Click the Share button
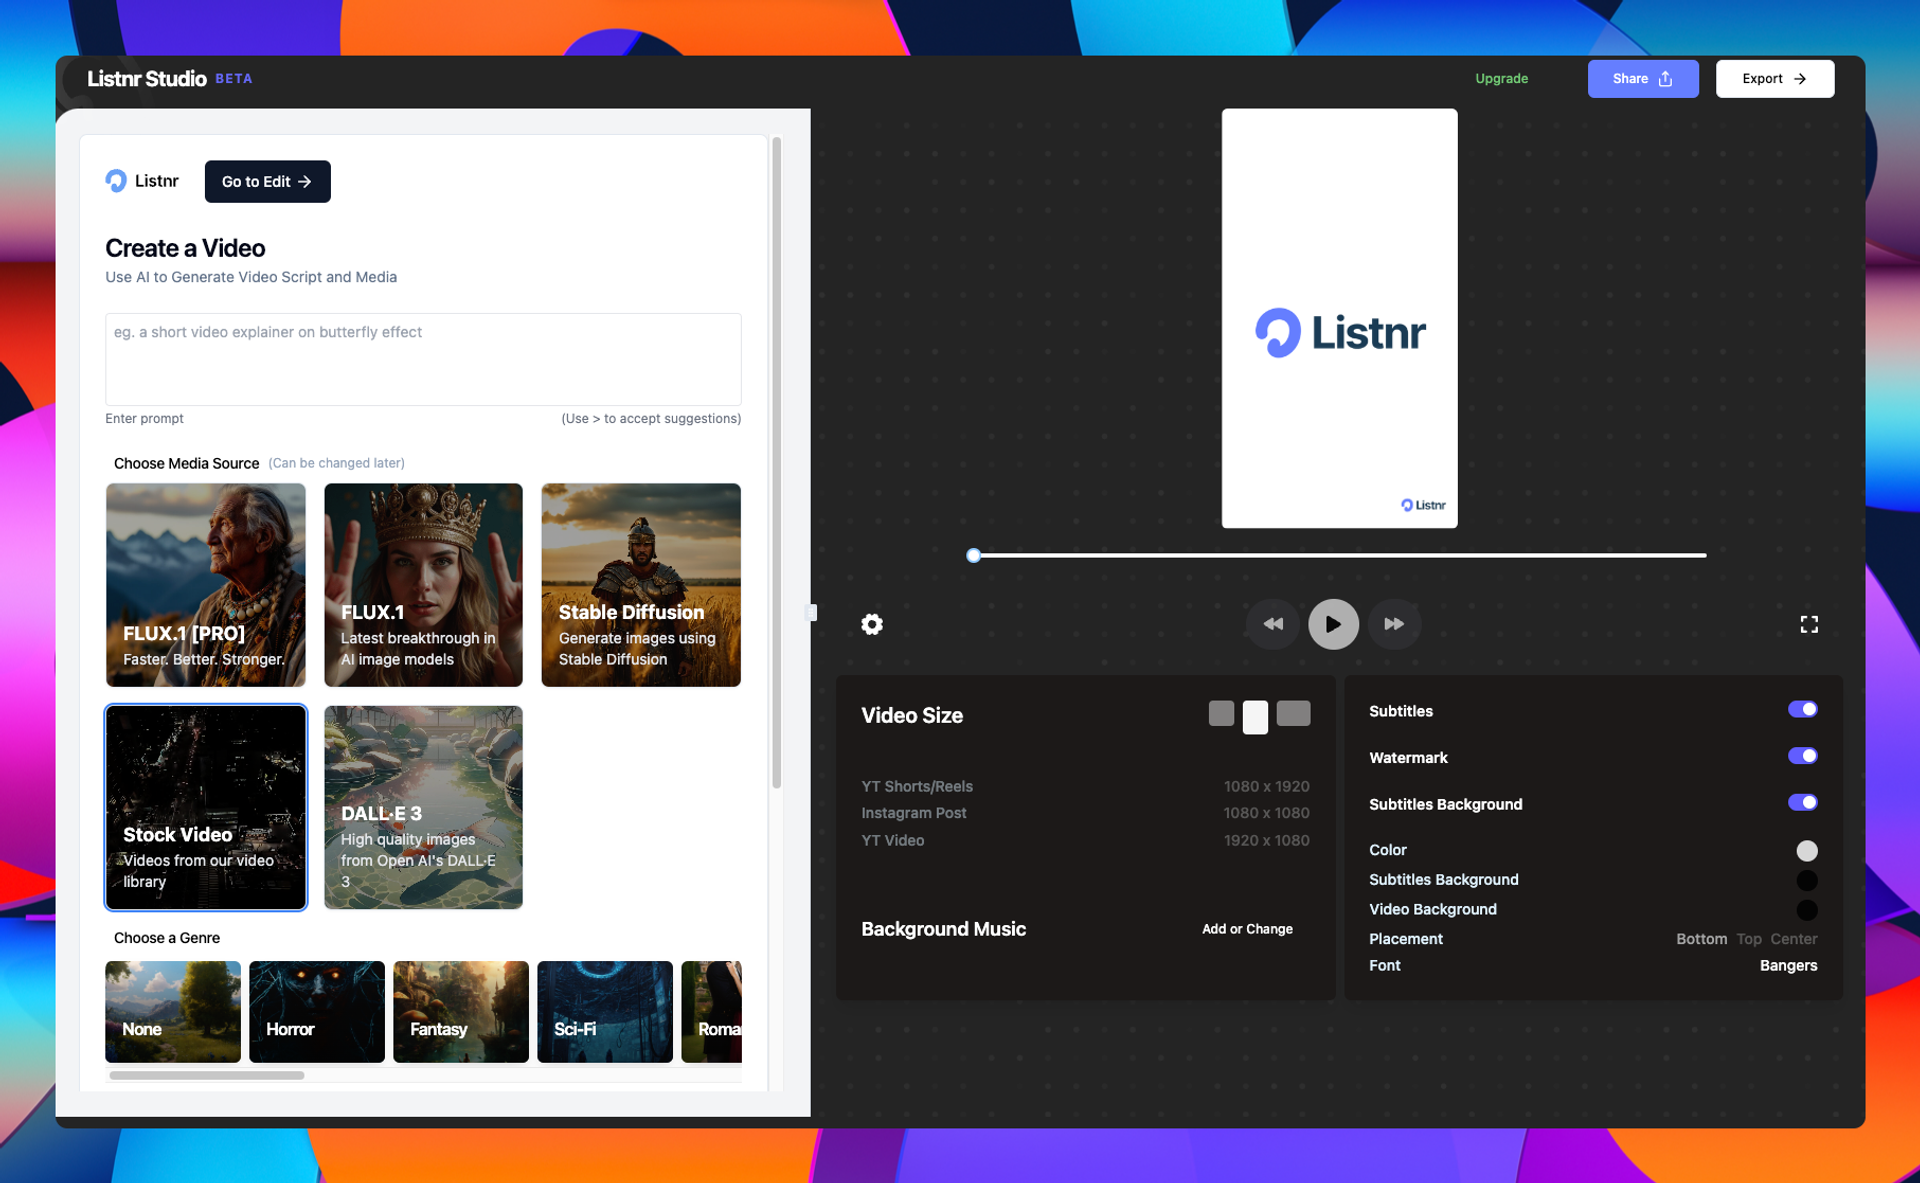This screenshot has width=1920, height=1183. (x=1642, y=78)
